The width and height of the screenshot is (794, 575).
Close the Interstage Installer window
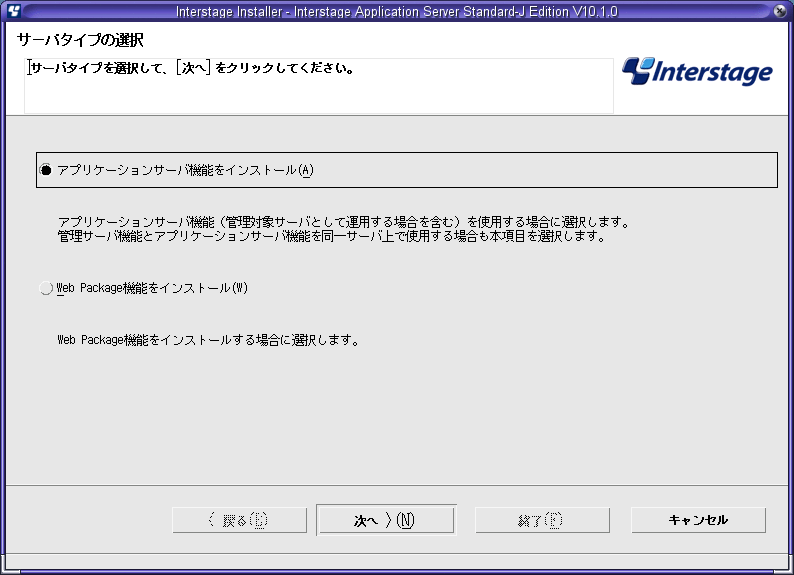pos(780,11)
